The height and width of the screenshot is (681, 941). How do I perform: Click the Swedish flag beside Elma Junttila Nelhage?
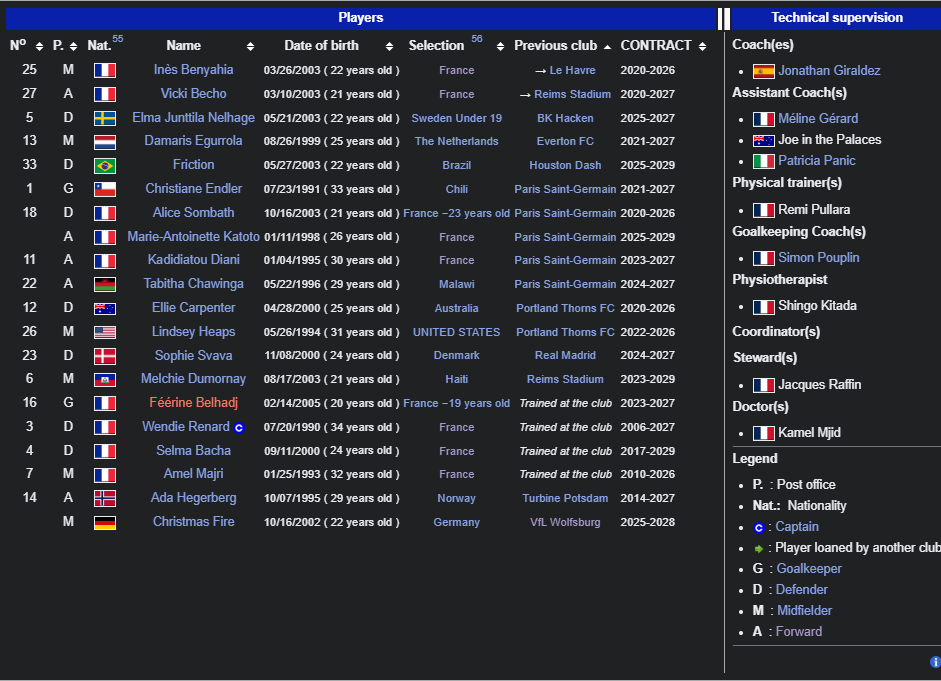[105, 118]
